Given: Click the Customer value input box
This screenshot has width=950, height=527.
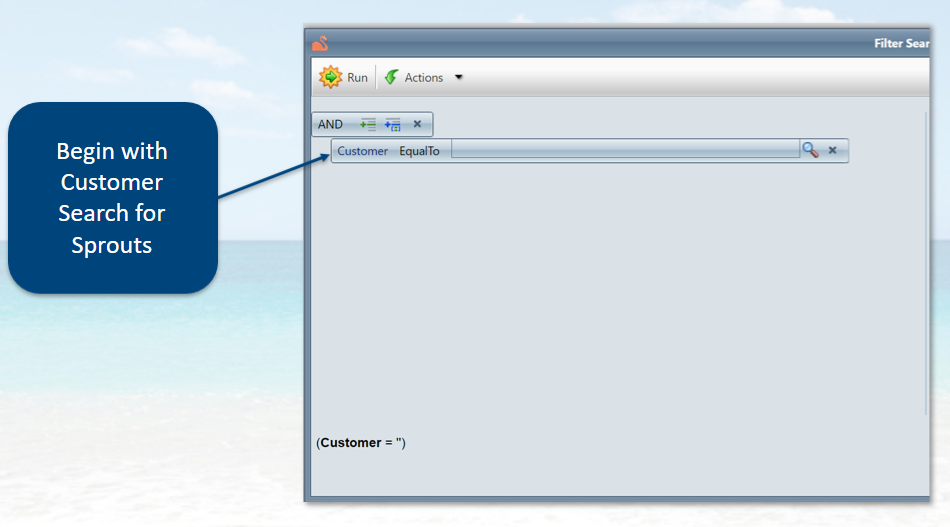Looking at the screenshot, I should [624, 151].
